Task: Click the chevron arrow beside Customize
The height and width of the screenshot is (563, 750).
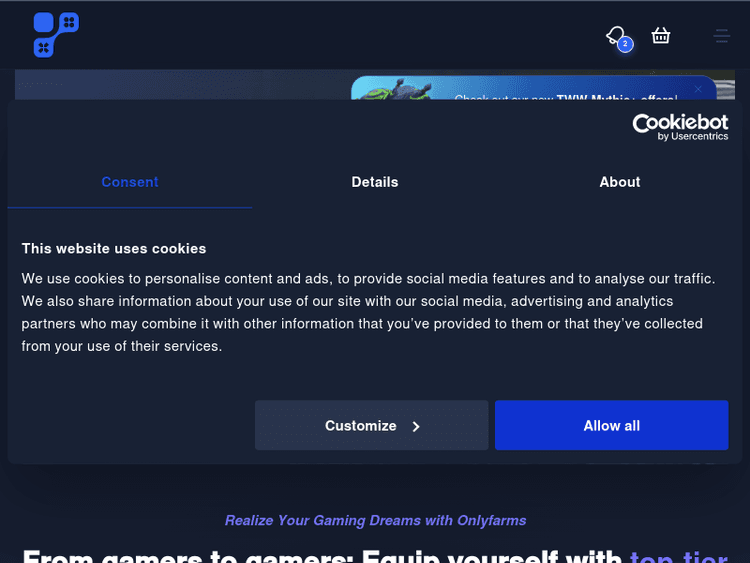Action: point(416,426)
